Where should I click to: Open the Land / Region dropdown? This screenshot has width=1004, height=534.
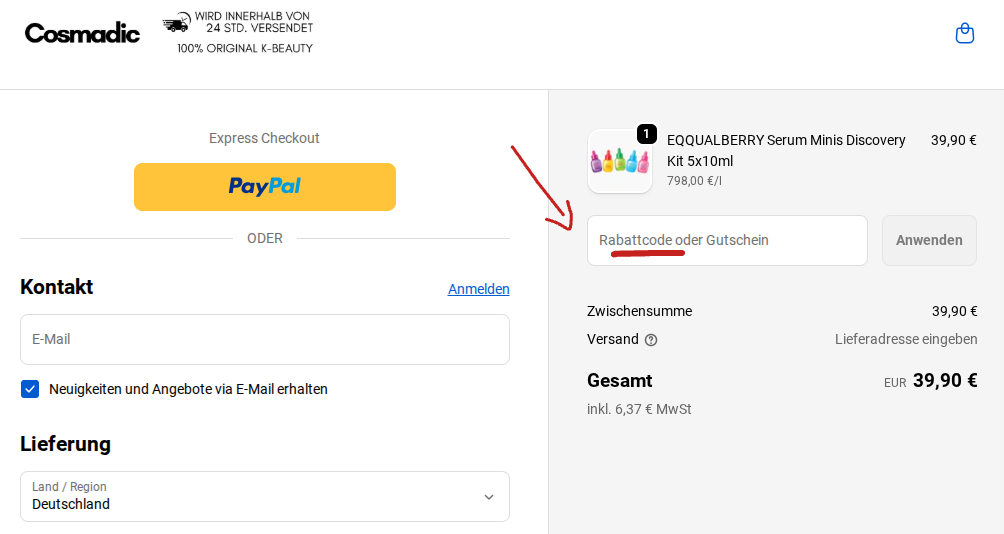(x=265, y=497)
